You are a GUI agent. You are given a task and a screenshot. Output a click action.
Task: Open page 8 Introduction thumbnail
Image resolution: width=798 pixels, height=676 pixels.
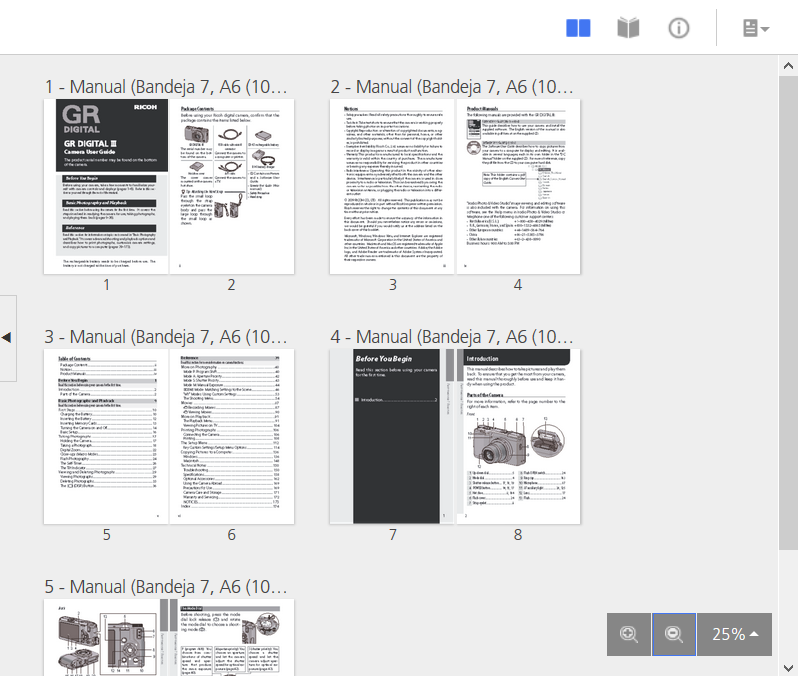[518, 436]
